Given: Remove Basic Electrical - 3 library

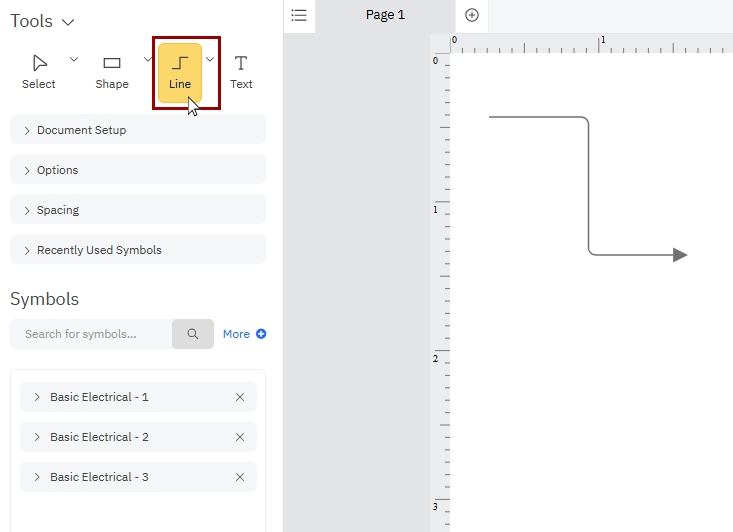Looking at the screenshot, I should coord(240,477).
